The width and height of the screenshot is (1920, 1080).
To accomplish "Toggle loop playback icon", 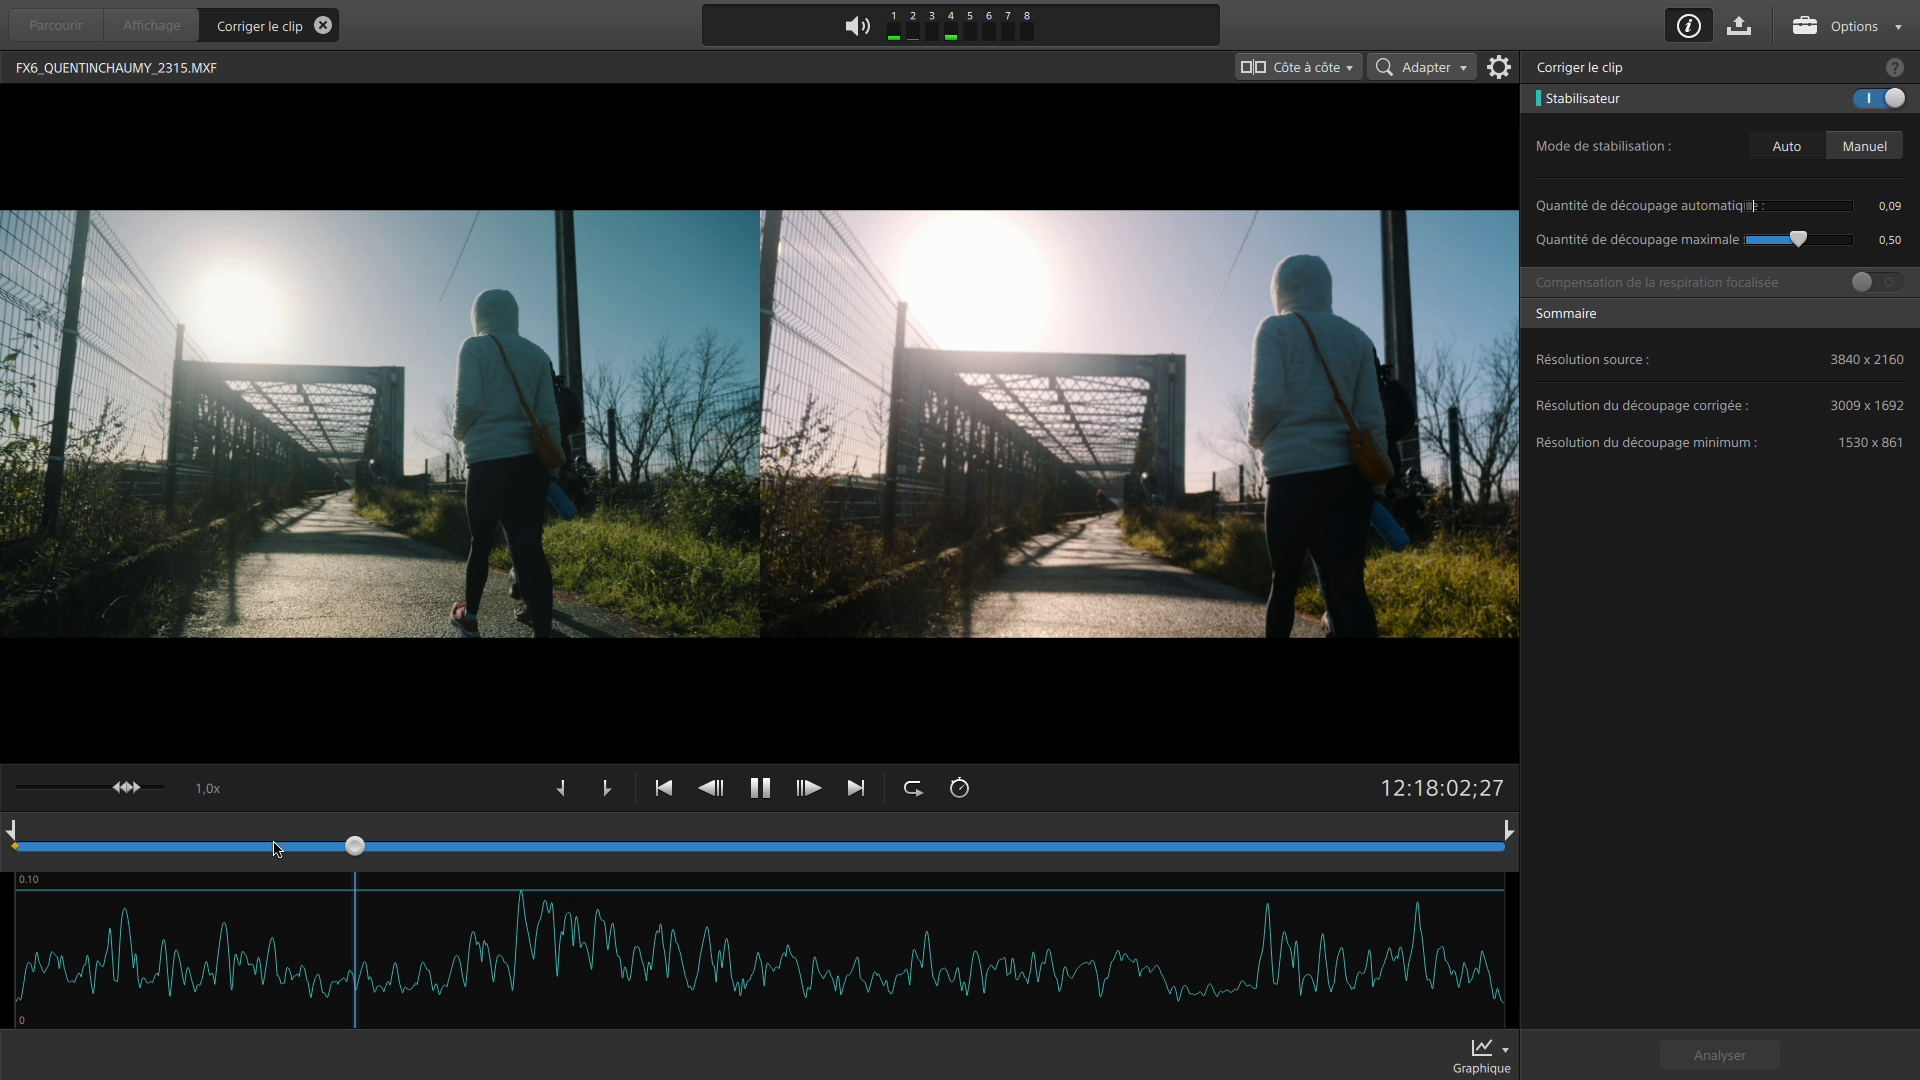I will tap(913, 788).
